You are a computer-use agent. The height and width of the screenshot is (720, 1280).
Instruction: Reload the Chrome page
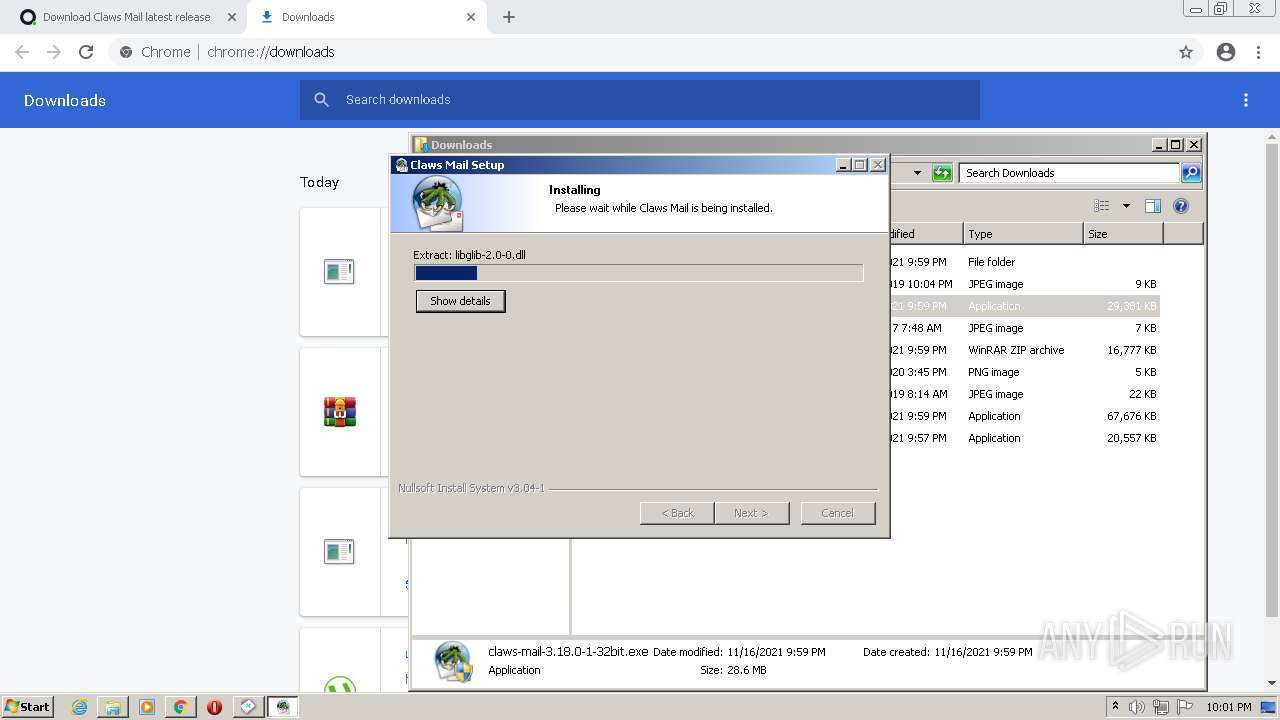pyautogui.click(x=86, y=52)
